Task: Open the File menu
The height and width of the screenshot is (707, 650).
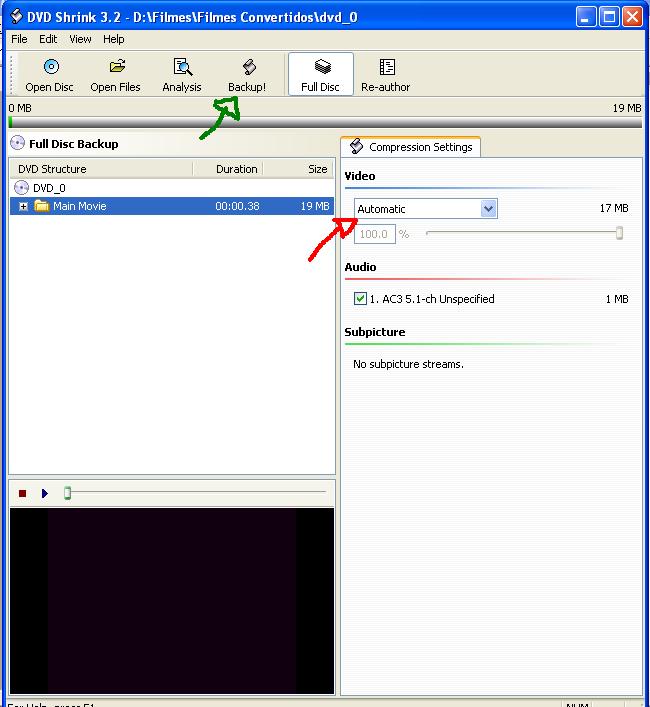Action: 19,39
